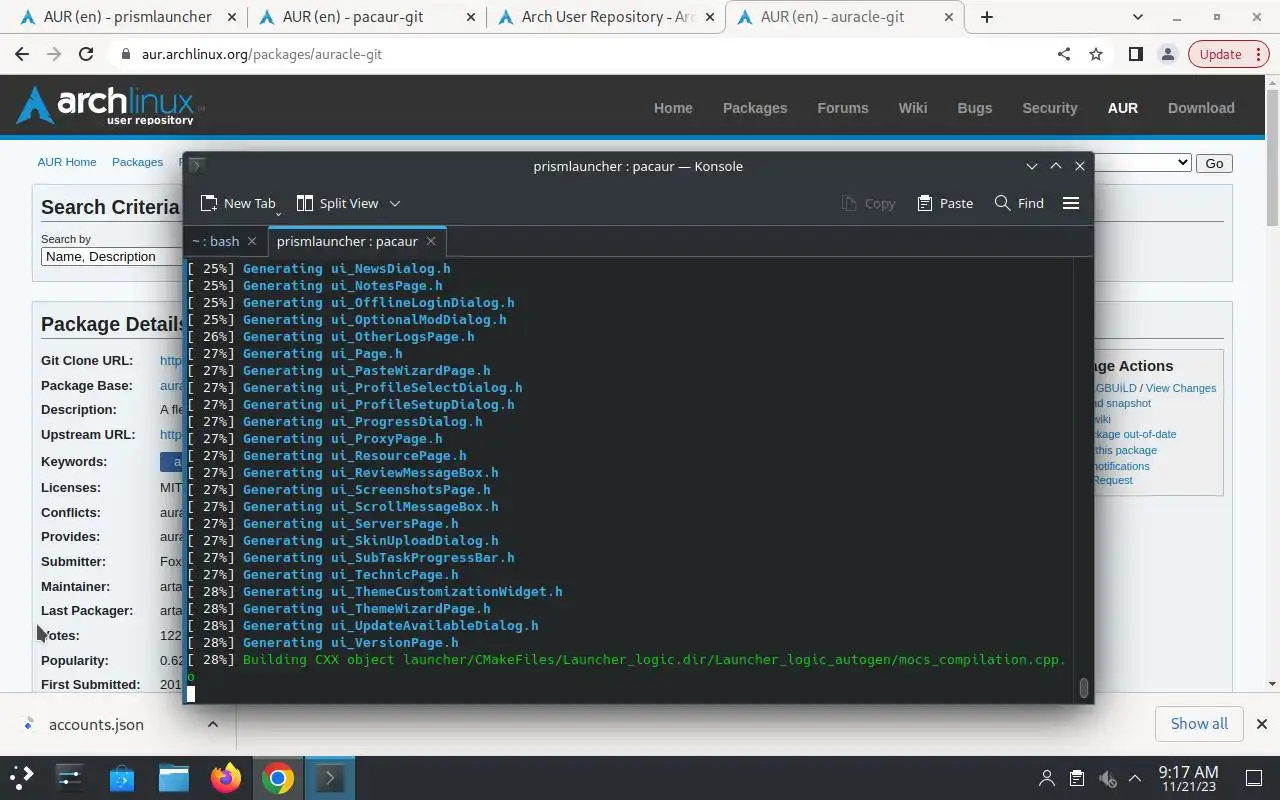Close the downloads bar
Screen dimensions: 1280x800
click(1262, 724)
